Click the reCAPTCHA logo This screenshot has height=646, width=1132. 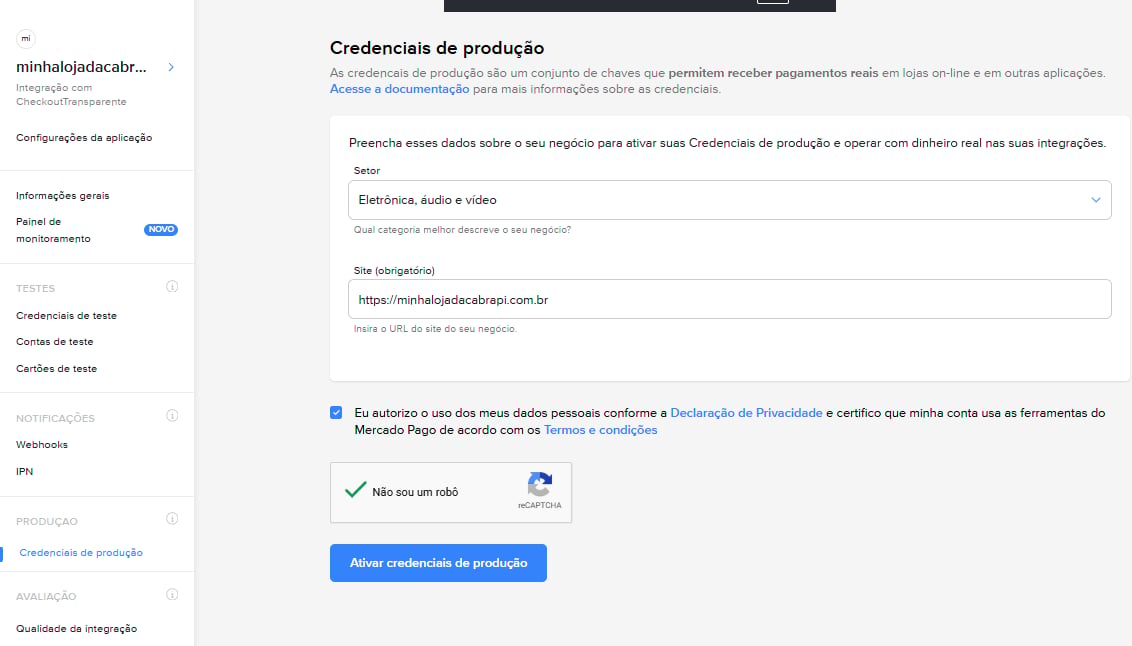click(539, 484)
